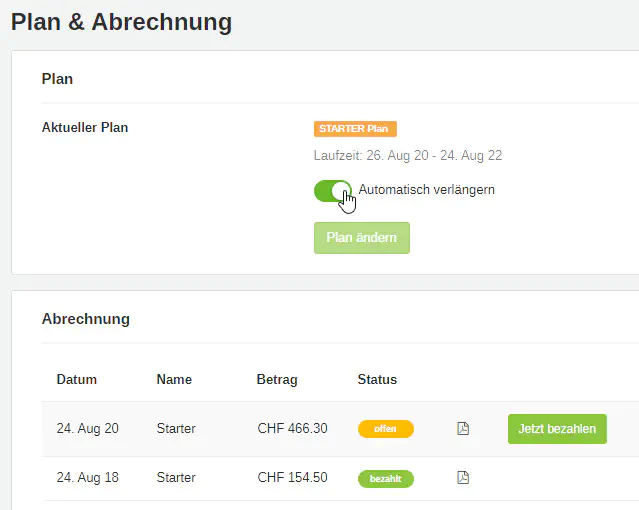Click the Betrag column header

click(x=277, y=380)
